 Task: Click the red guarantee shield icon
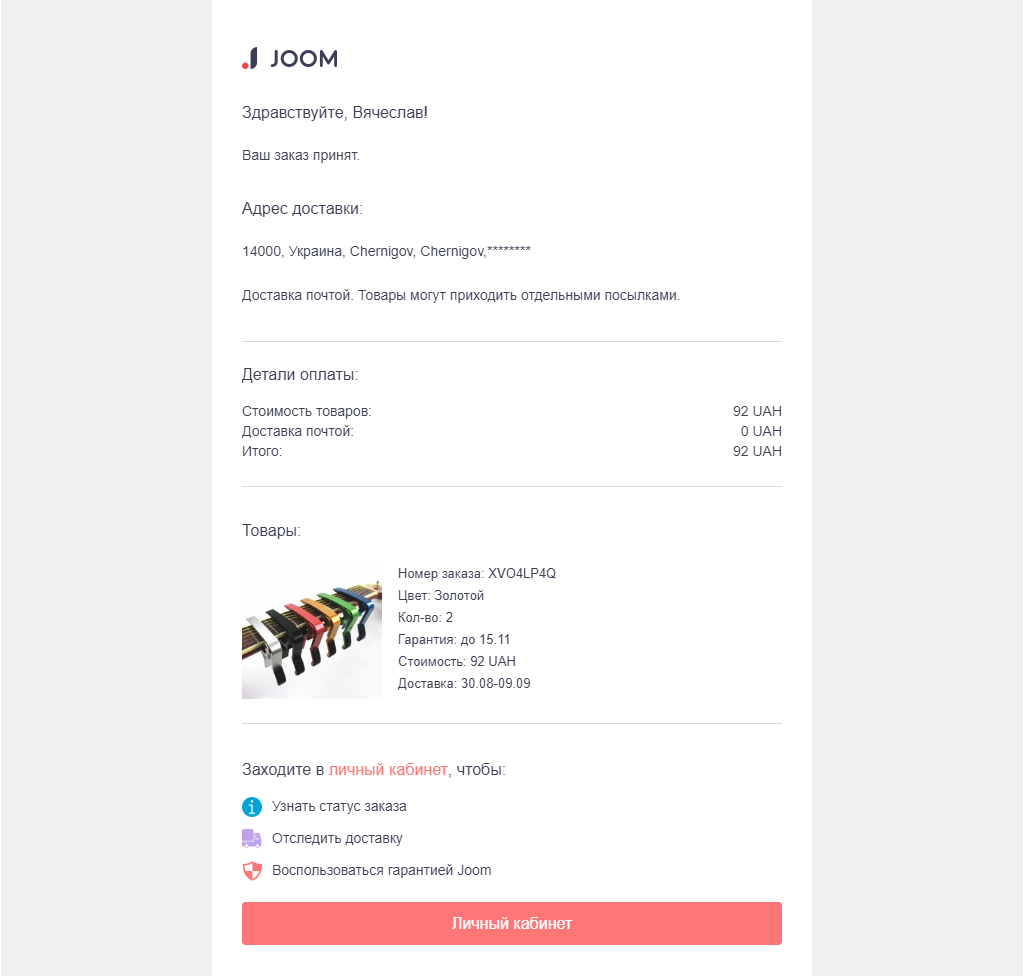[252, 870]
